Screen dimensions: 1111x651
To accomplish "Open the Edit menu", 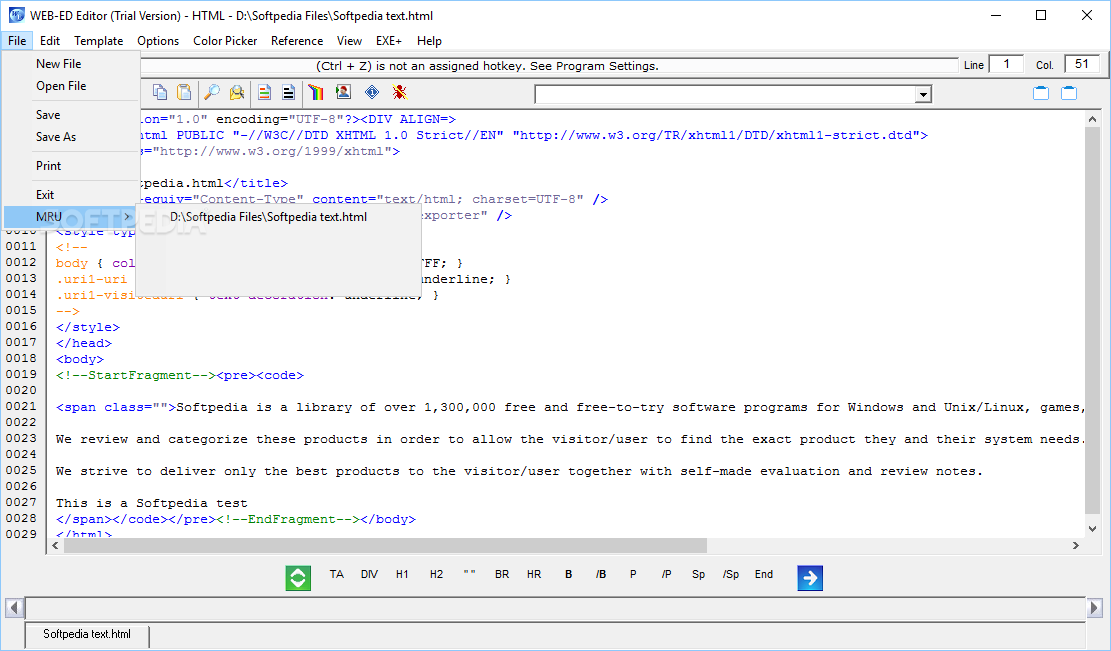I will (x=50, y=40).
